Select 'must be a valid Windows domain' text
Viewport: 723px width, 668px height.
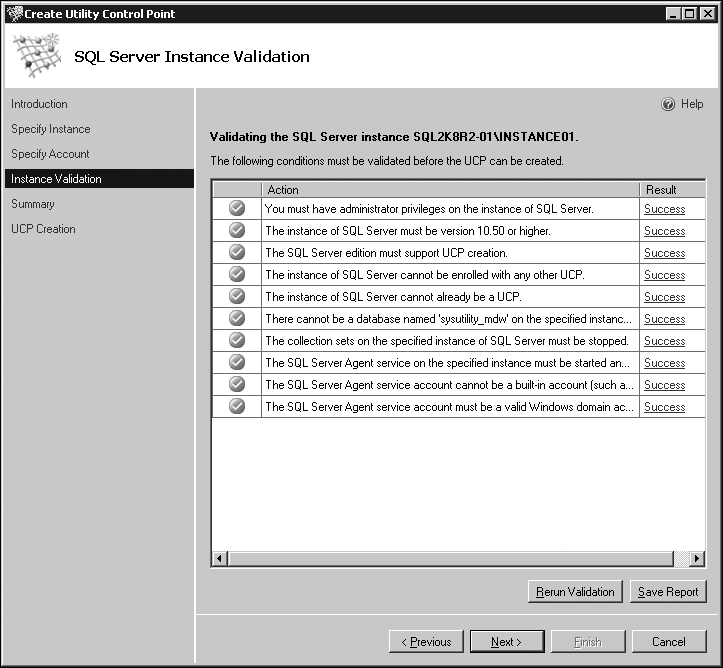(x=450, y=407)
